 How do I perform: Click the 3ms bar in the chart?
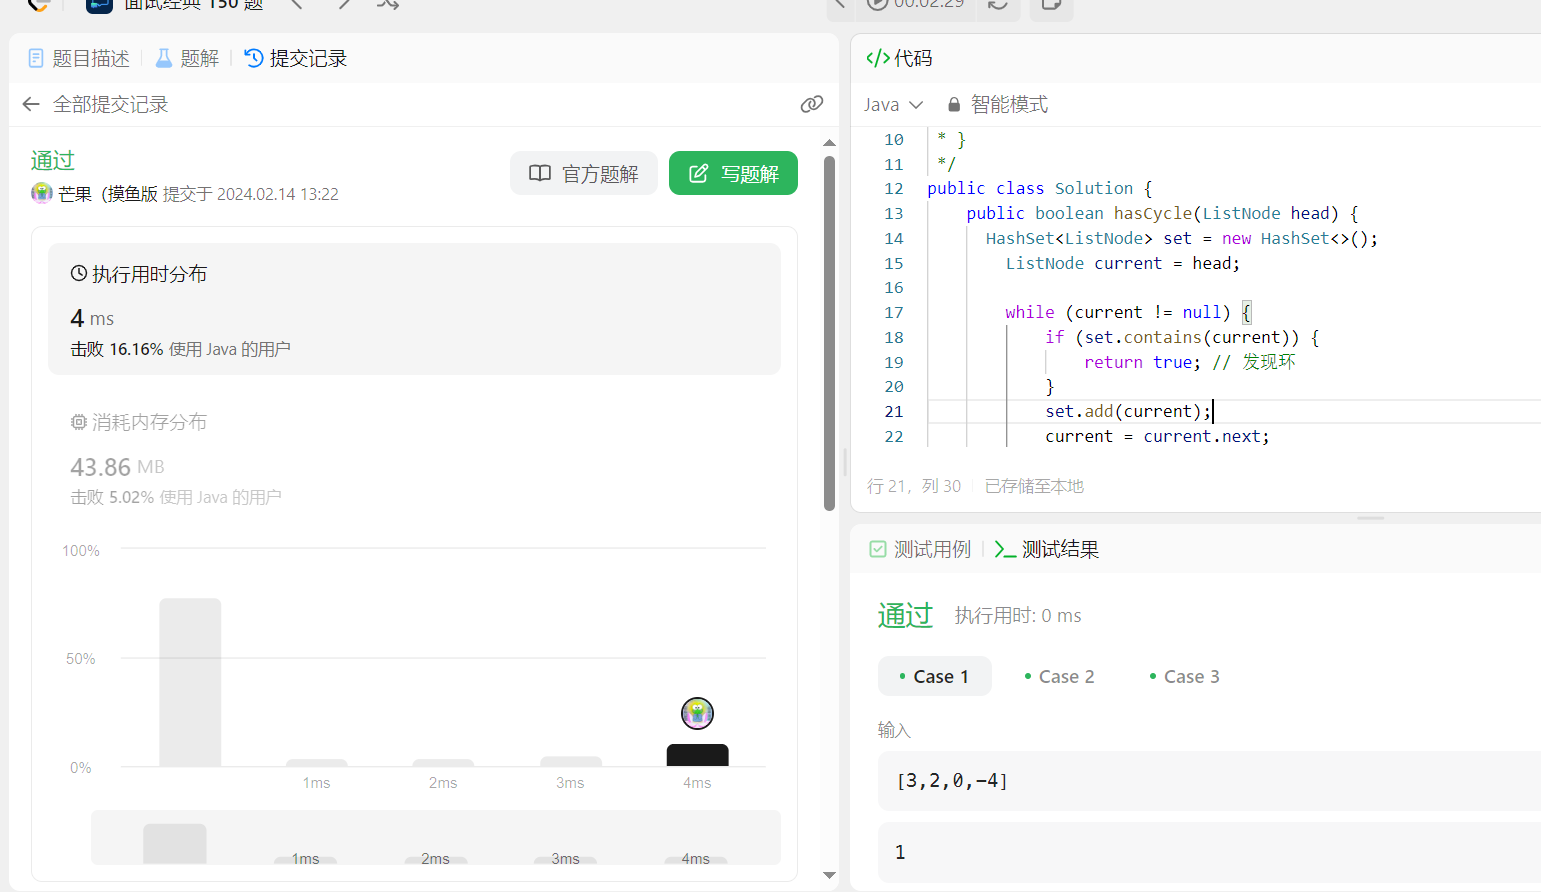(x=570, y=761)
